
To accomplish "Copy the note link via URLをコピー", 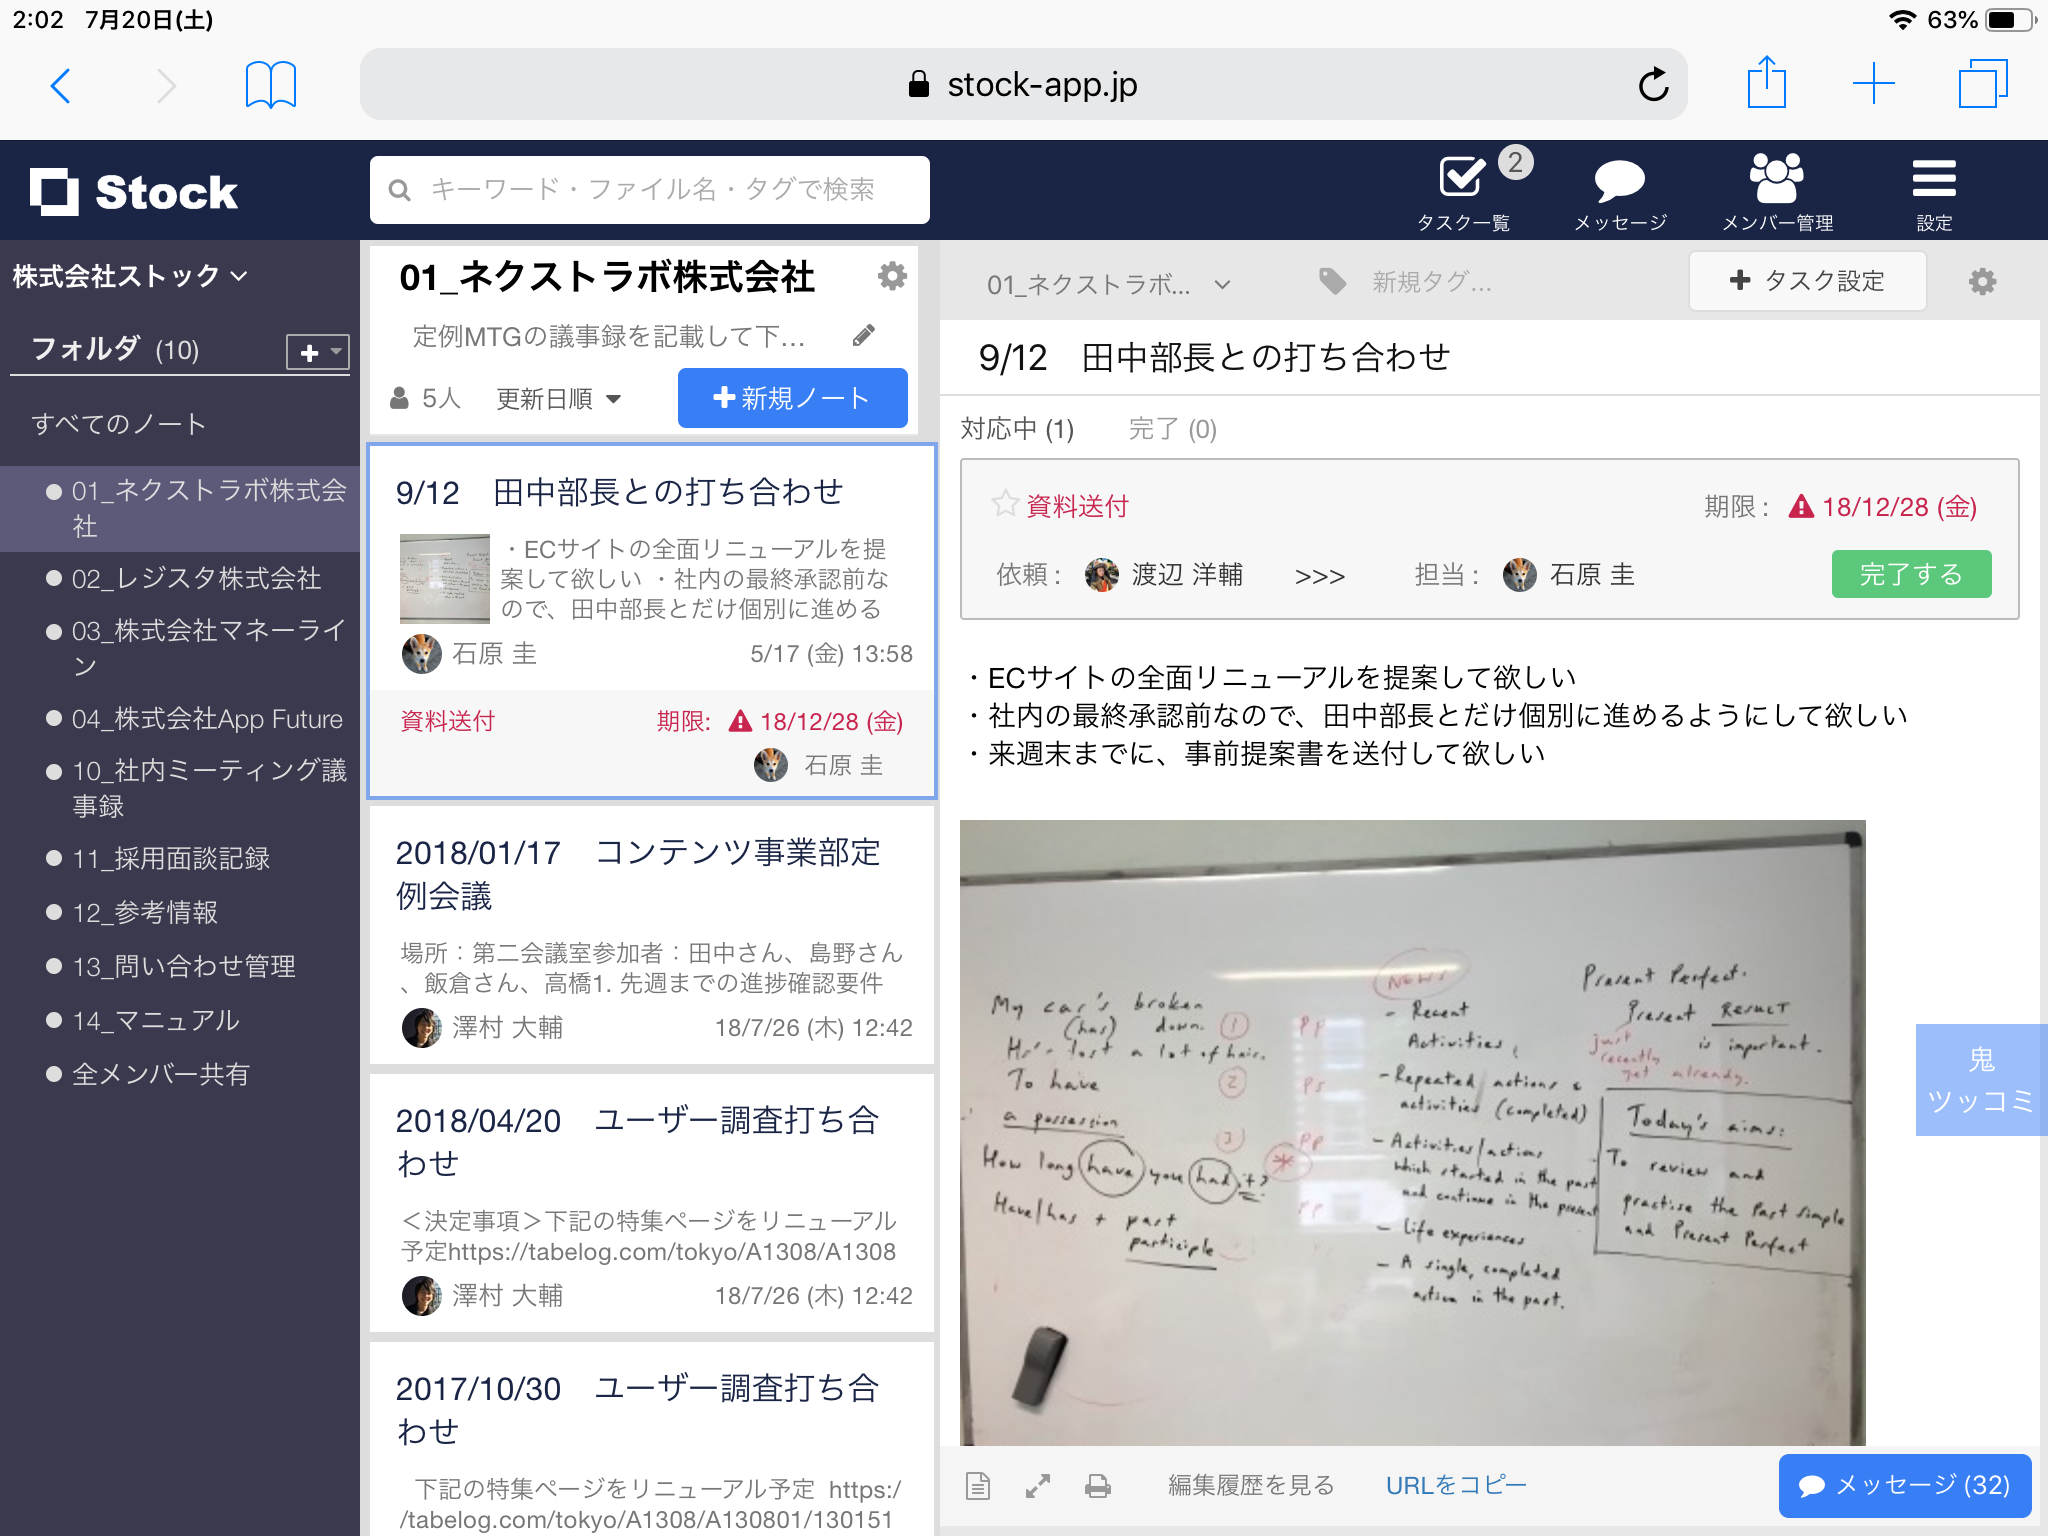I will coord(1455,1486).
